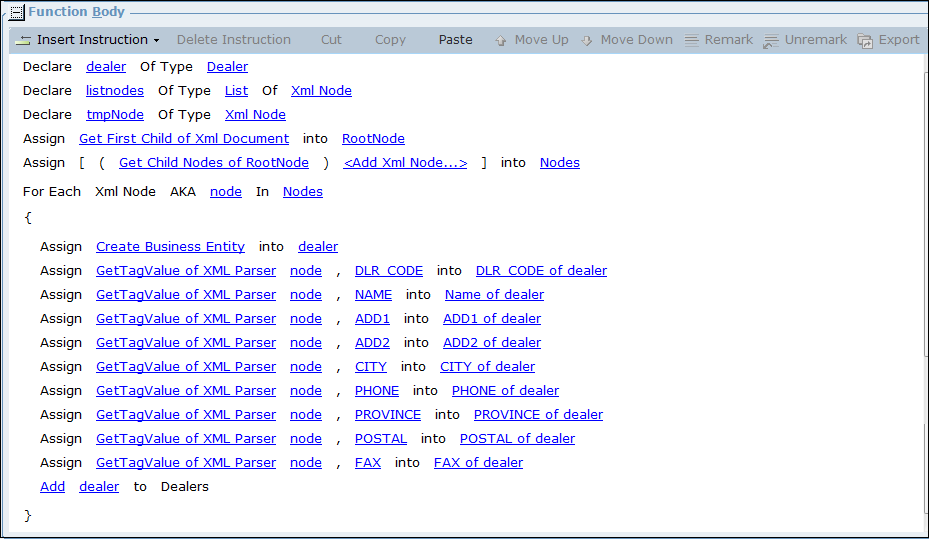Open the Dealer type link
Screen dimensions: 929x539
point(227,67)
